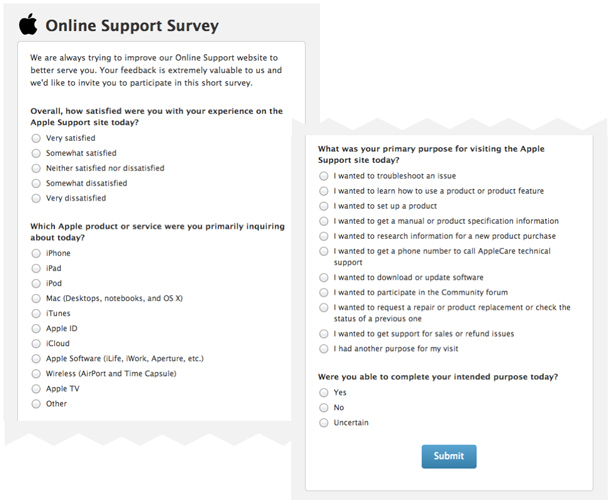Select the iTunes option
This screenshot has height=504, width=610.
click(36, 314)
